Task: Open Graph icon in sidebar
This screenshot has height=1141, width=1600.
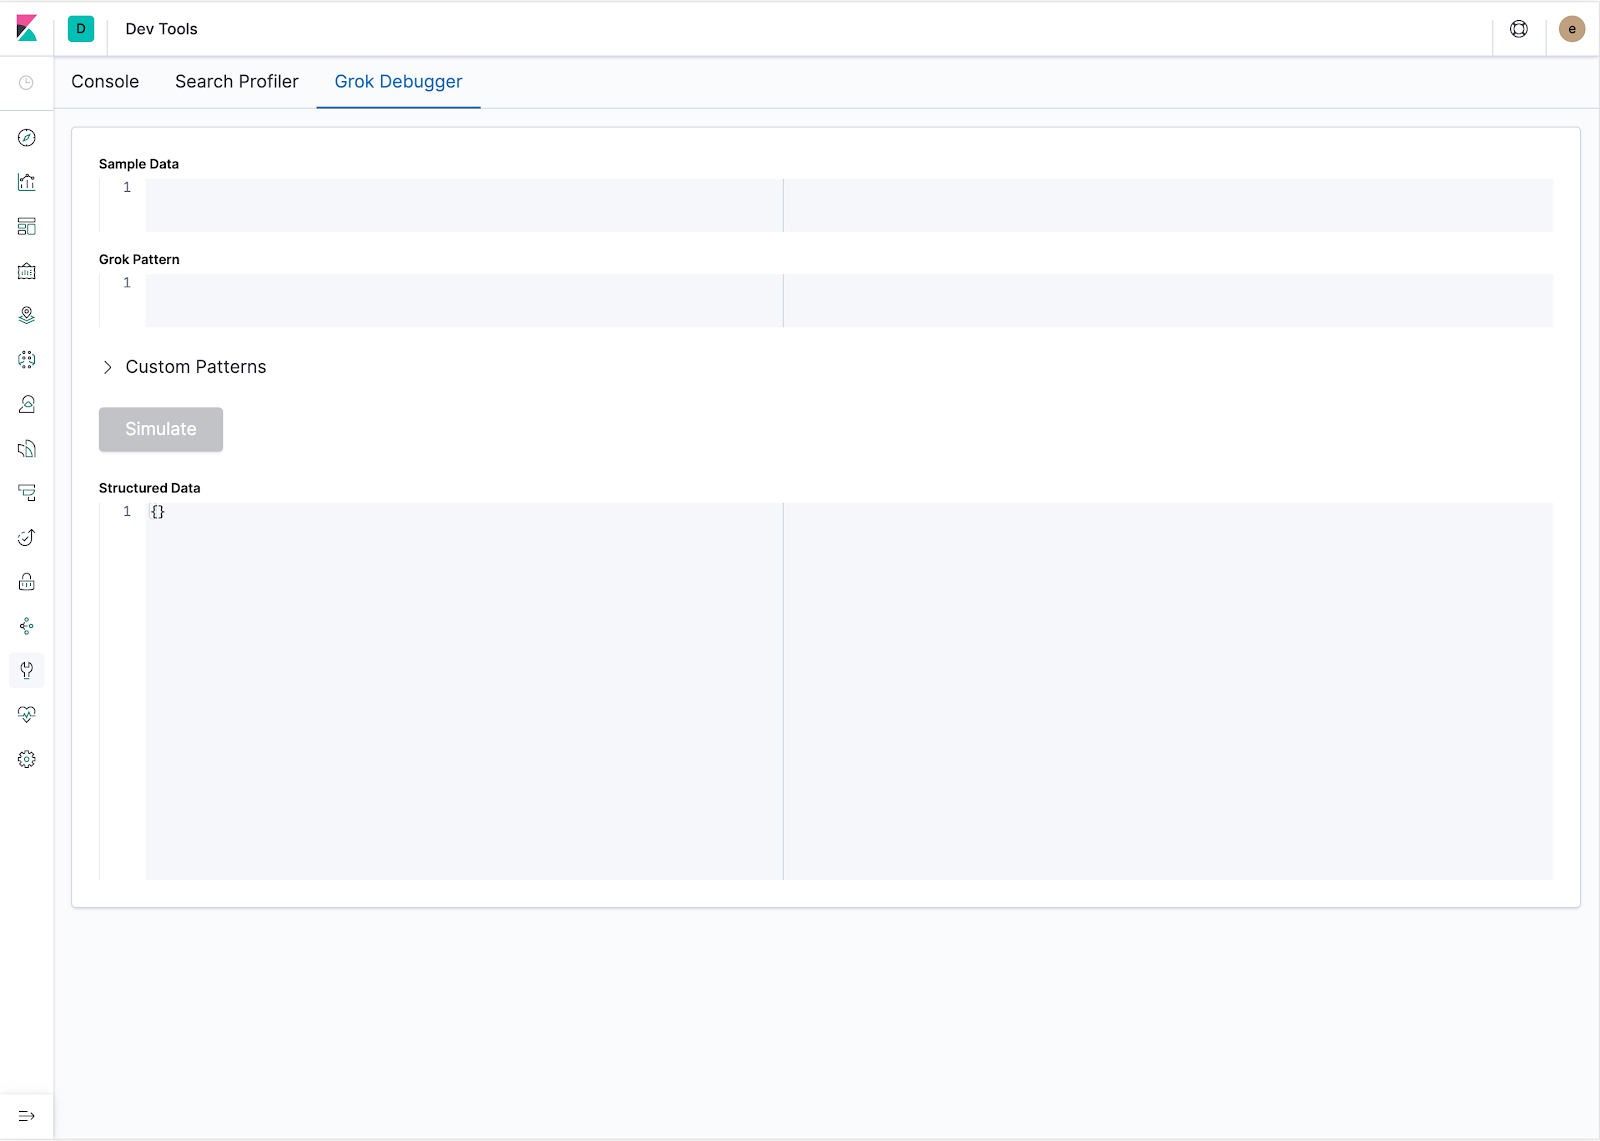Action: 27,626
